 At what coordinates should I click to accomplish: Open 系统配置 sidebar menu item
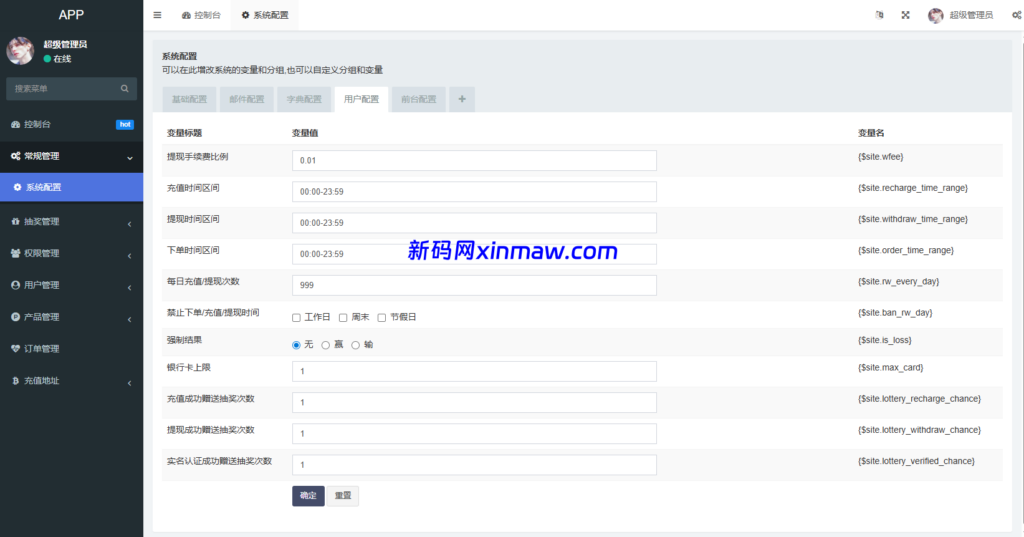(71, 187)
